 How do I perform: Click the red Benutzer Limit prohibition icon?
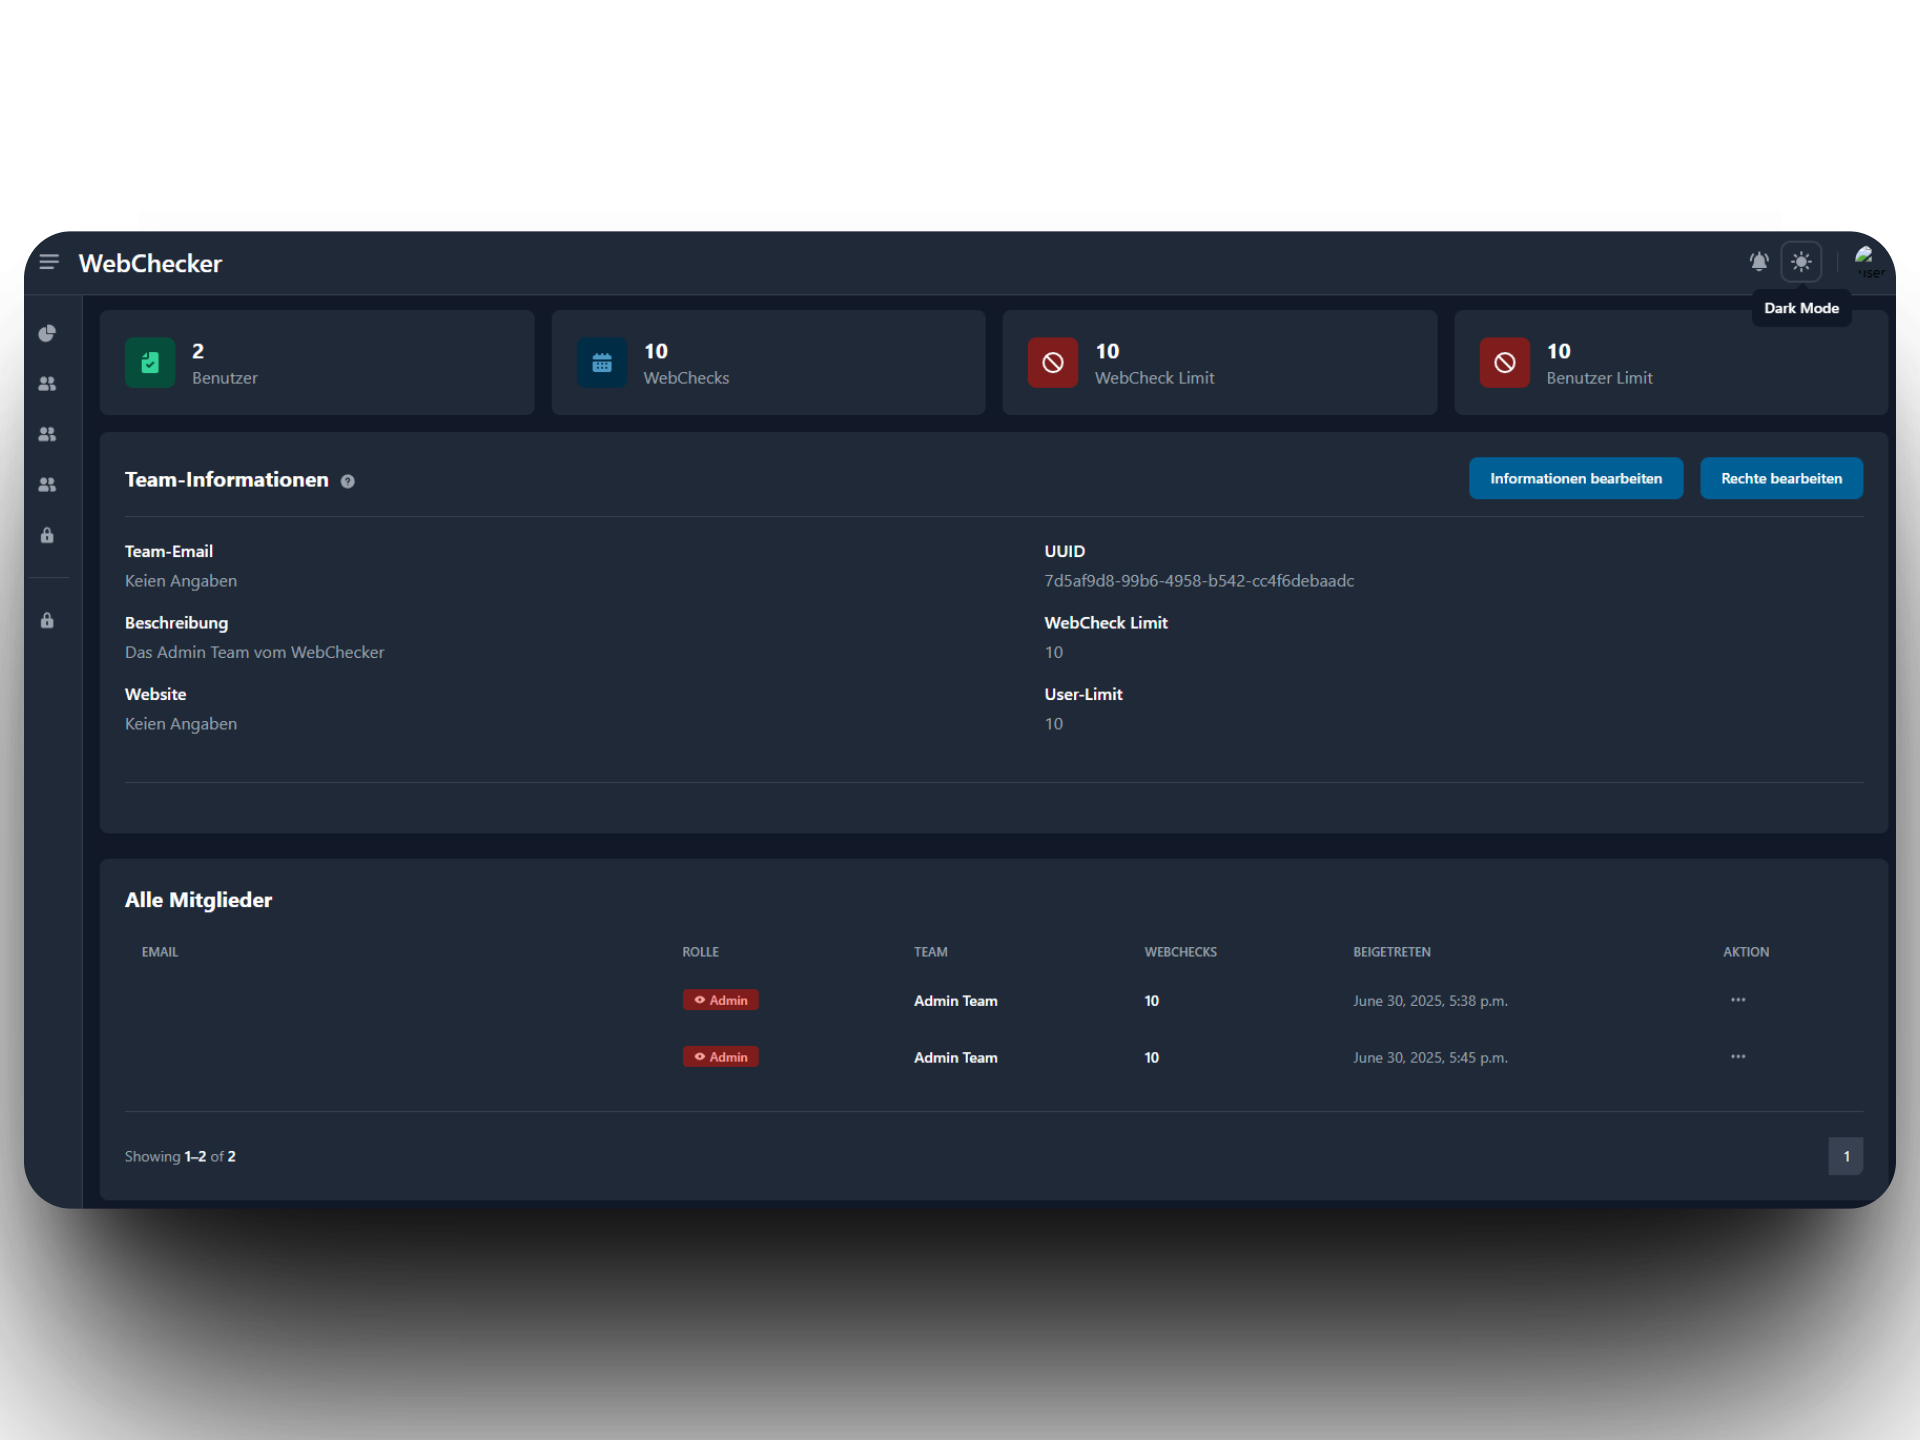(x=1504, y=362)
